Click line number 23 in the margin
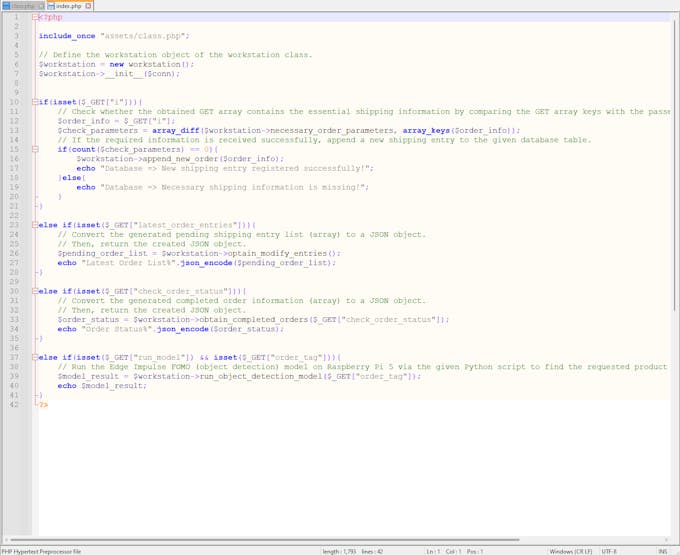The image size is (680, 555). tap(15, 225)
